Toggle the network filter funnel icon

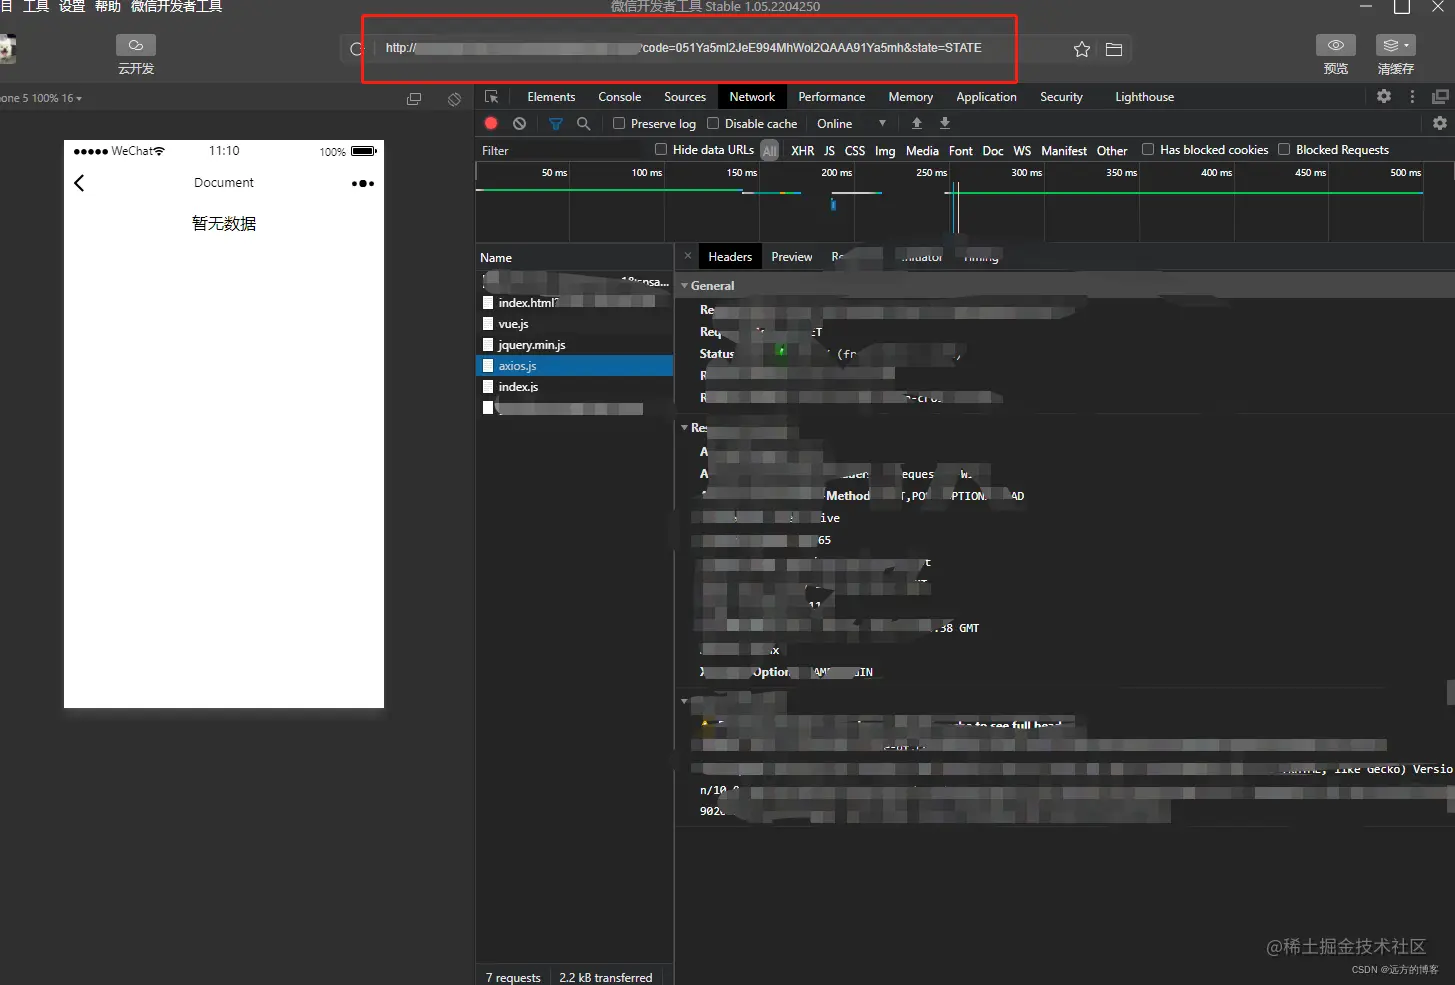point(556,124)
